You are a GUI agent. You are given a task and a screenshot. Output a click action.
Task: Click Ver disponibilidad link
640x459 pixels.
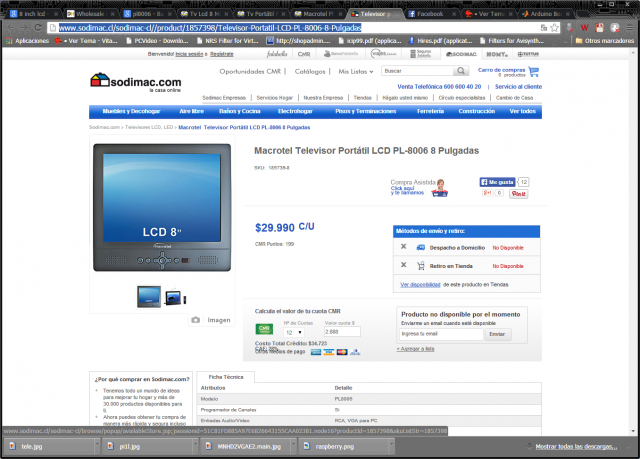[420, 284]
